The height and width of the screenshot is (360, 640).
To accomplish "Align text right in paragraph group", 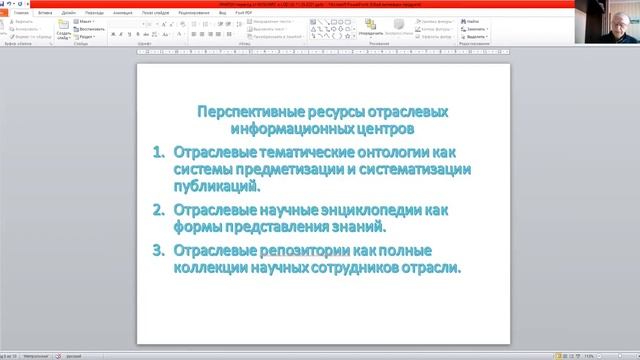I will click(x=210, y=34).
